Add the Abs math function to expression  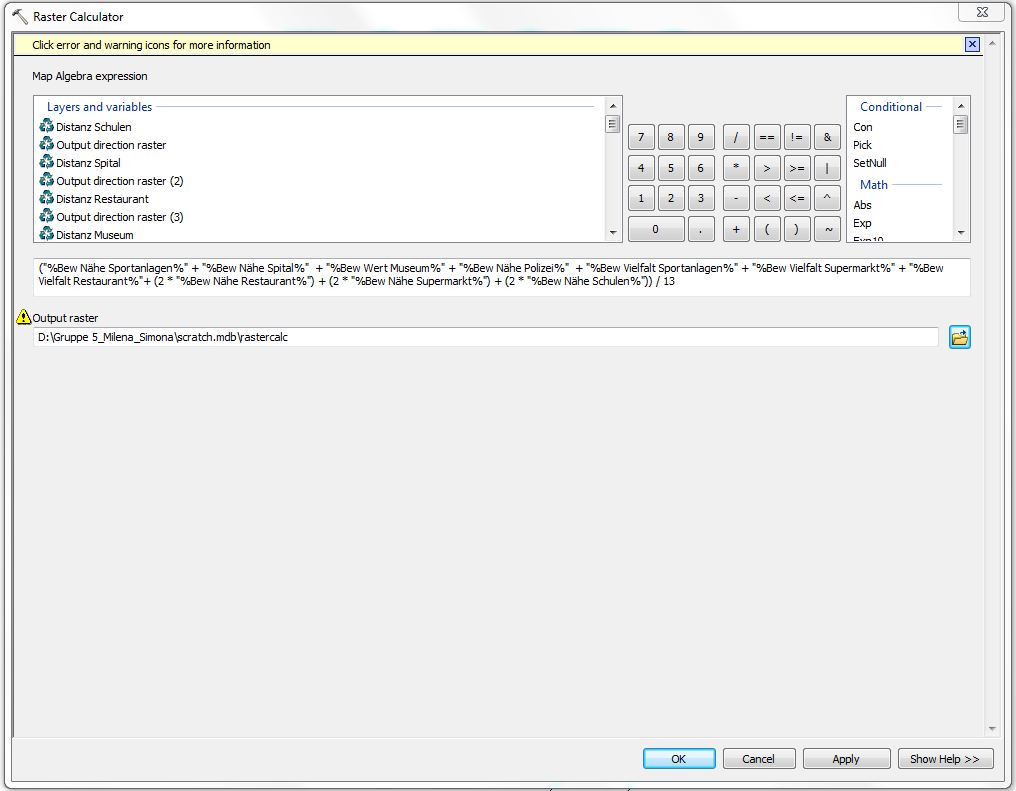point(862,205)
